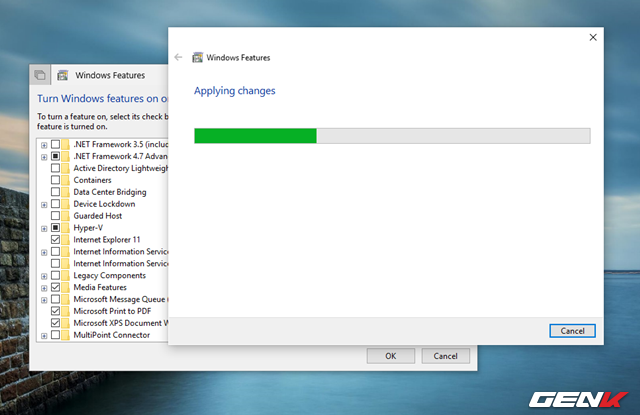Enable the MultiPoint Connector checkbox

(x=56, y=335)
